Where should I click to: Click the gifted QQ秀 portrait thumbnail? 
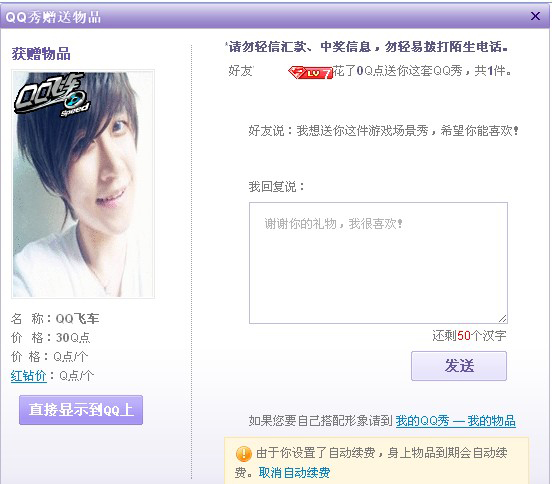click(x=83, y=184)
